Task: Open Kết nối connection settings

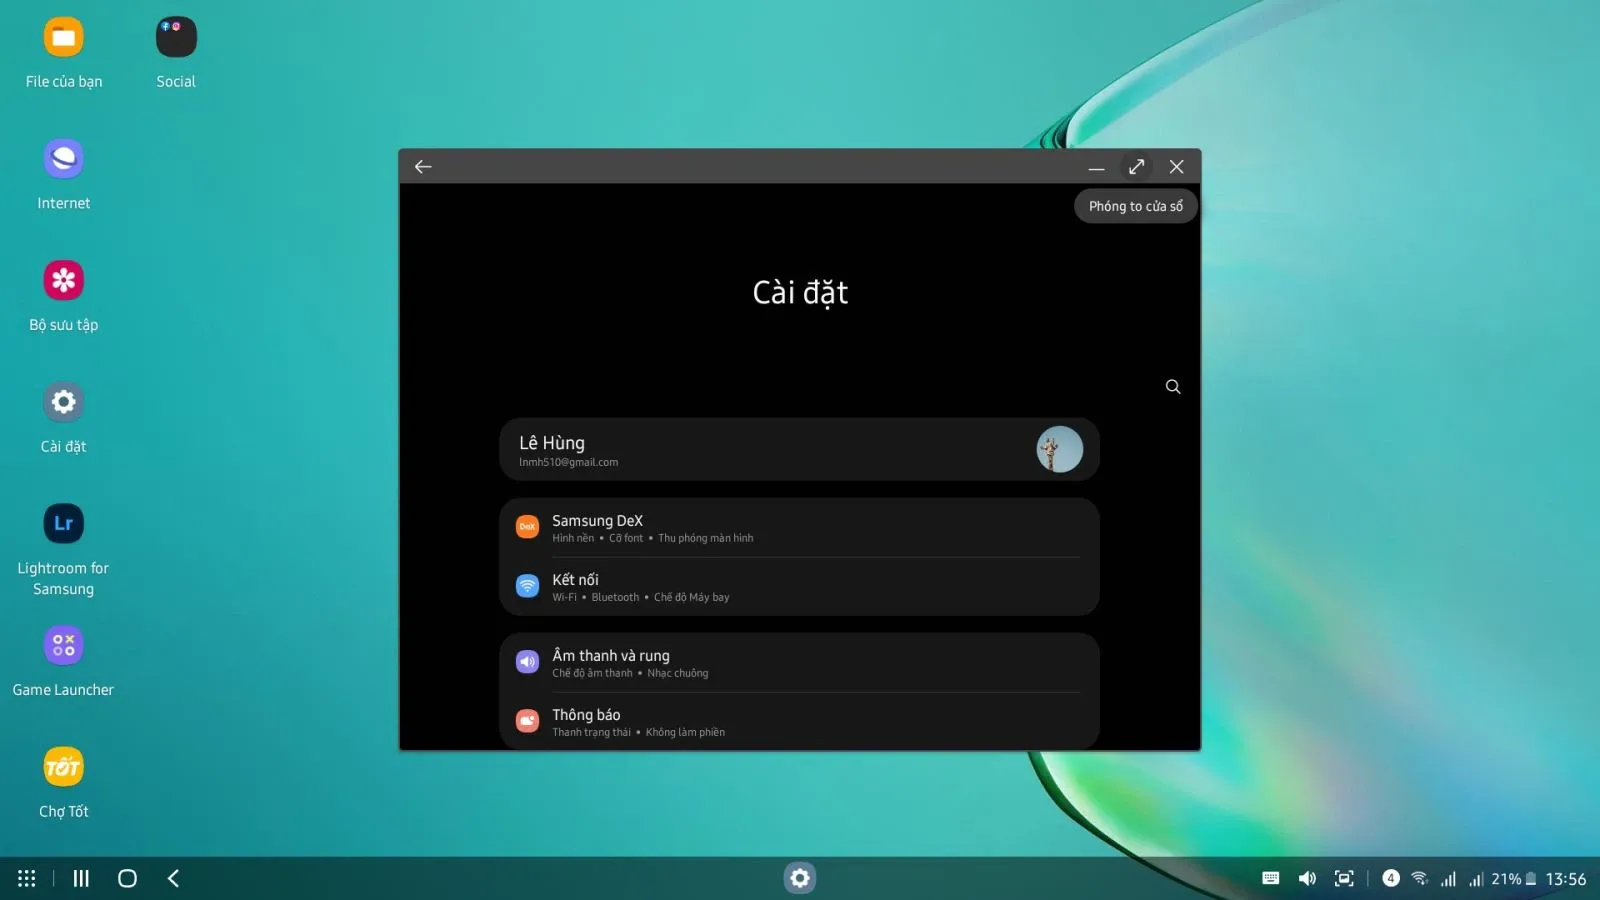Action: (800, 587)
